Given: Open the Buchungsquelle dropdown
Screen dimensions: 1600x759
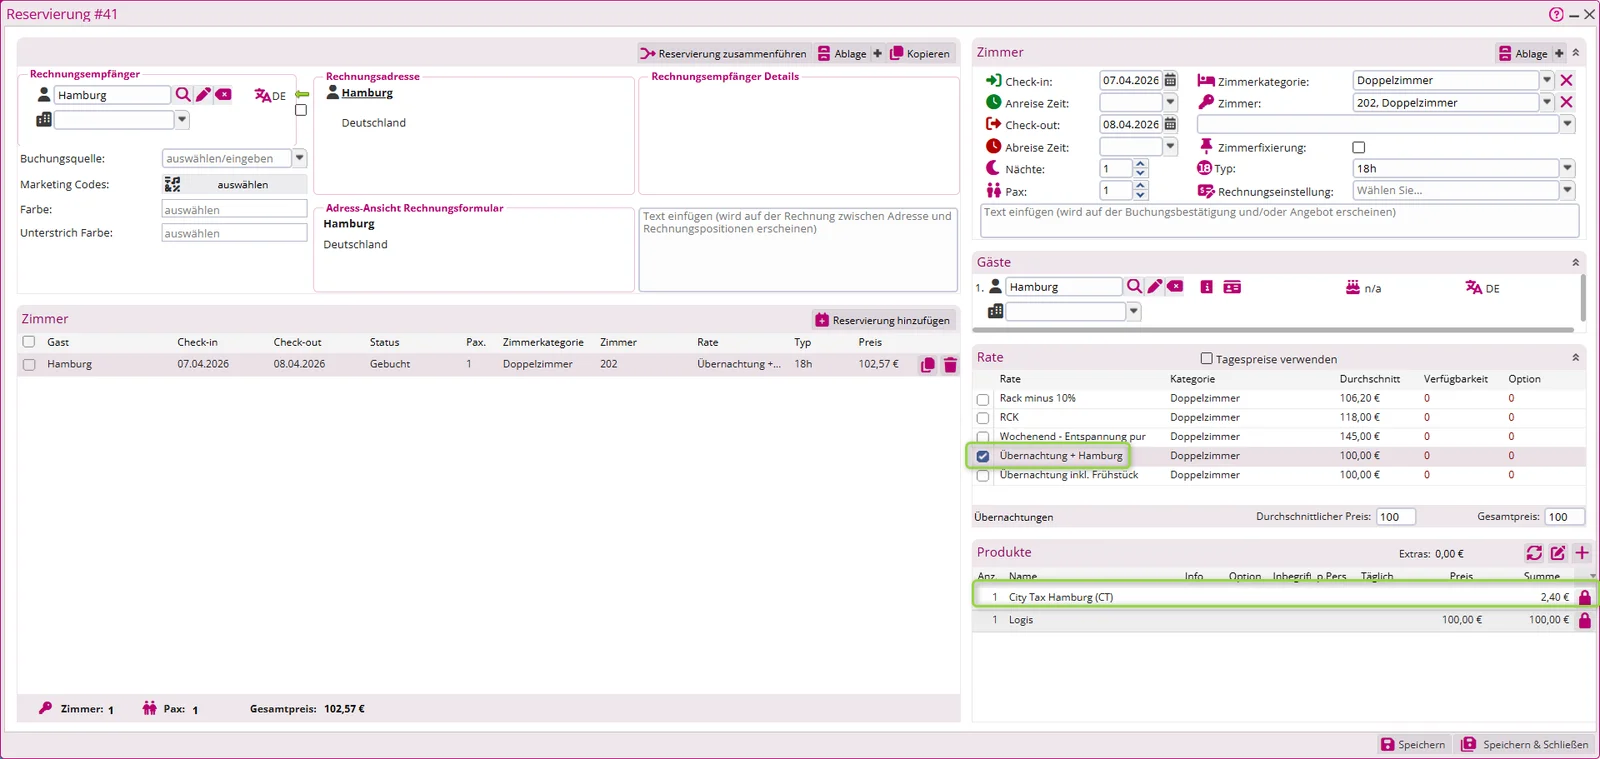Looking at the screenshot, I should pos(299,158).
